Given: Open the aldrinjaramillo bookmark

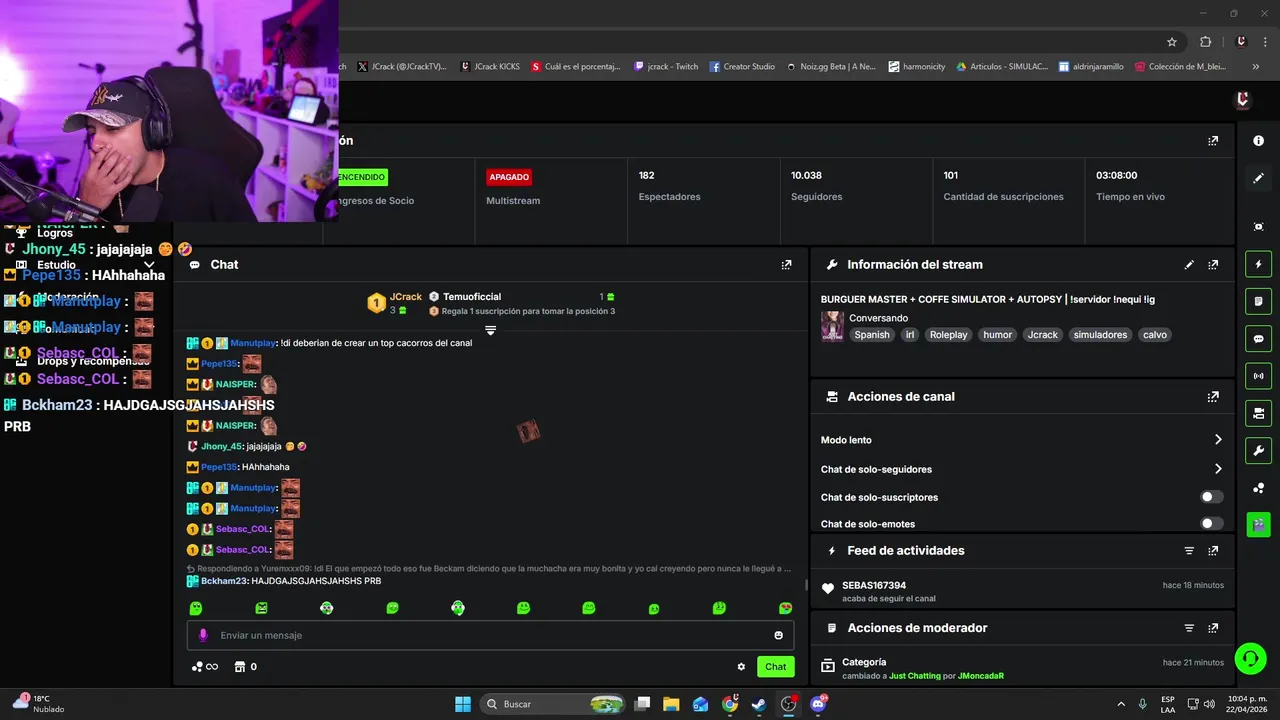Looking at the screenshot, I should [x=1091, y=67].
